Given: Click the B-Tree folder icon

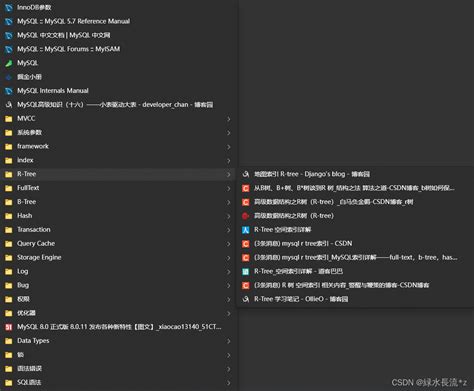Looking at the screenshot, I should pos(9,202).
